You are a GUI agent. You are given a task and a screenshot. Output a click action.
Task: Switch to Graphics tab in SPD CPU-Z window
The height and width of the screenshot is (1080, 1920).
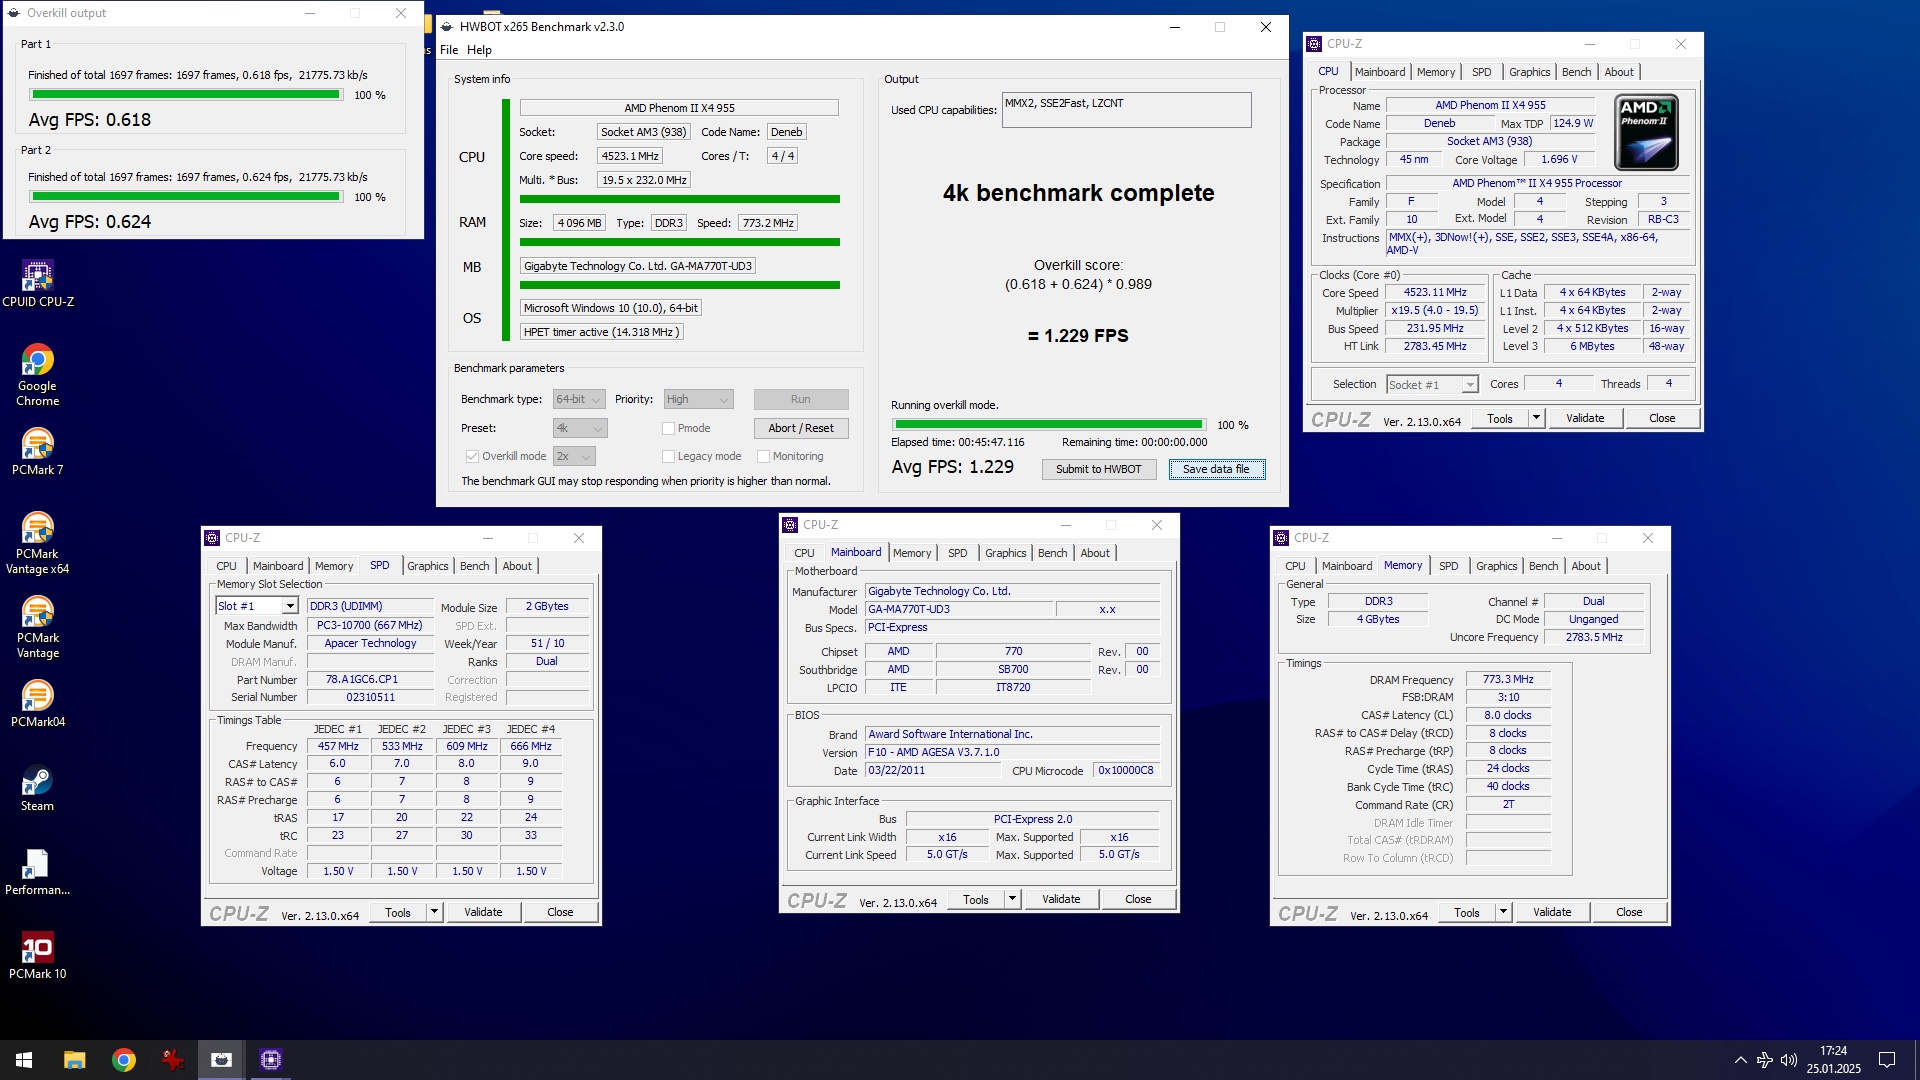[428, 566]
